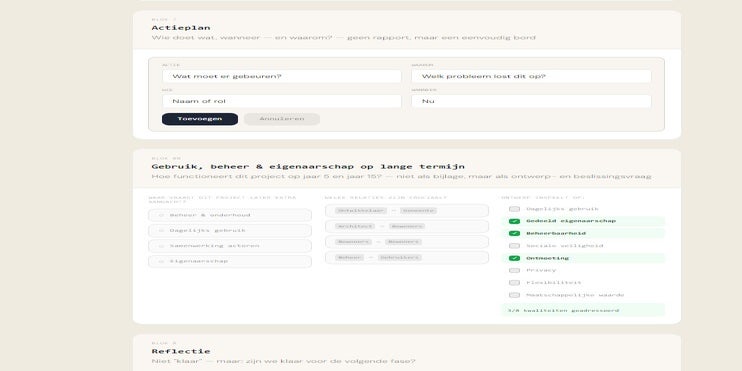742x371 pixels.
Task: Click the Toevoegen button
Action: [x=200, y=119]
